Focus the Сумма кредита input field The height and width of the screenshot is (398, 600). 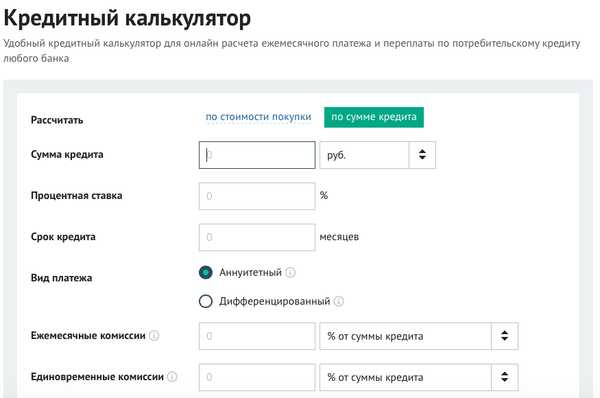pos(257,155)
